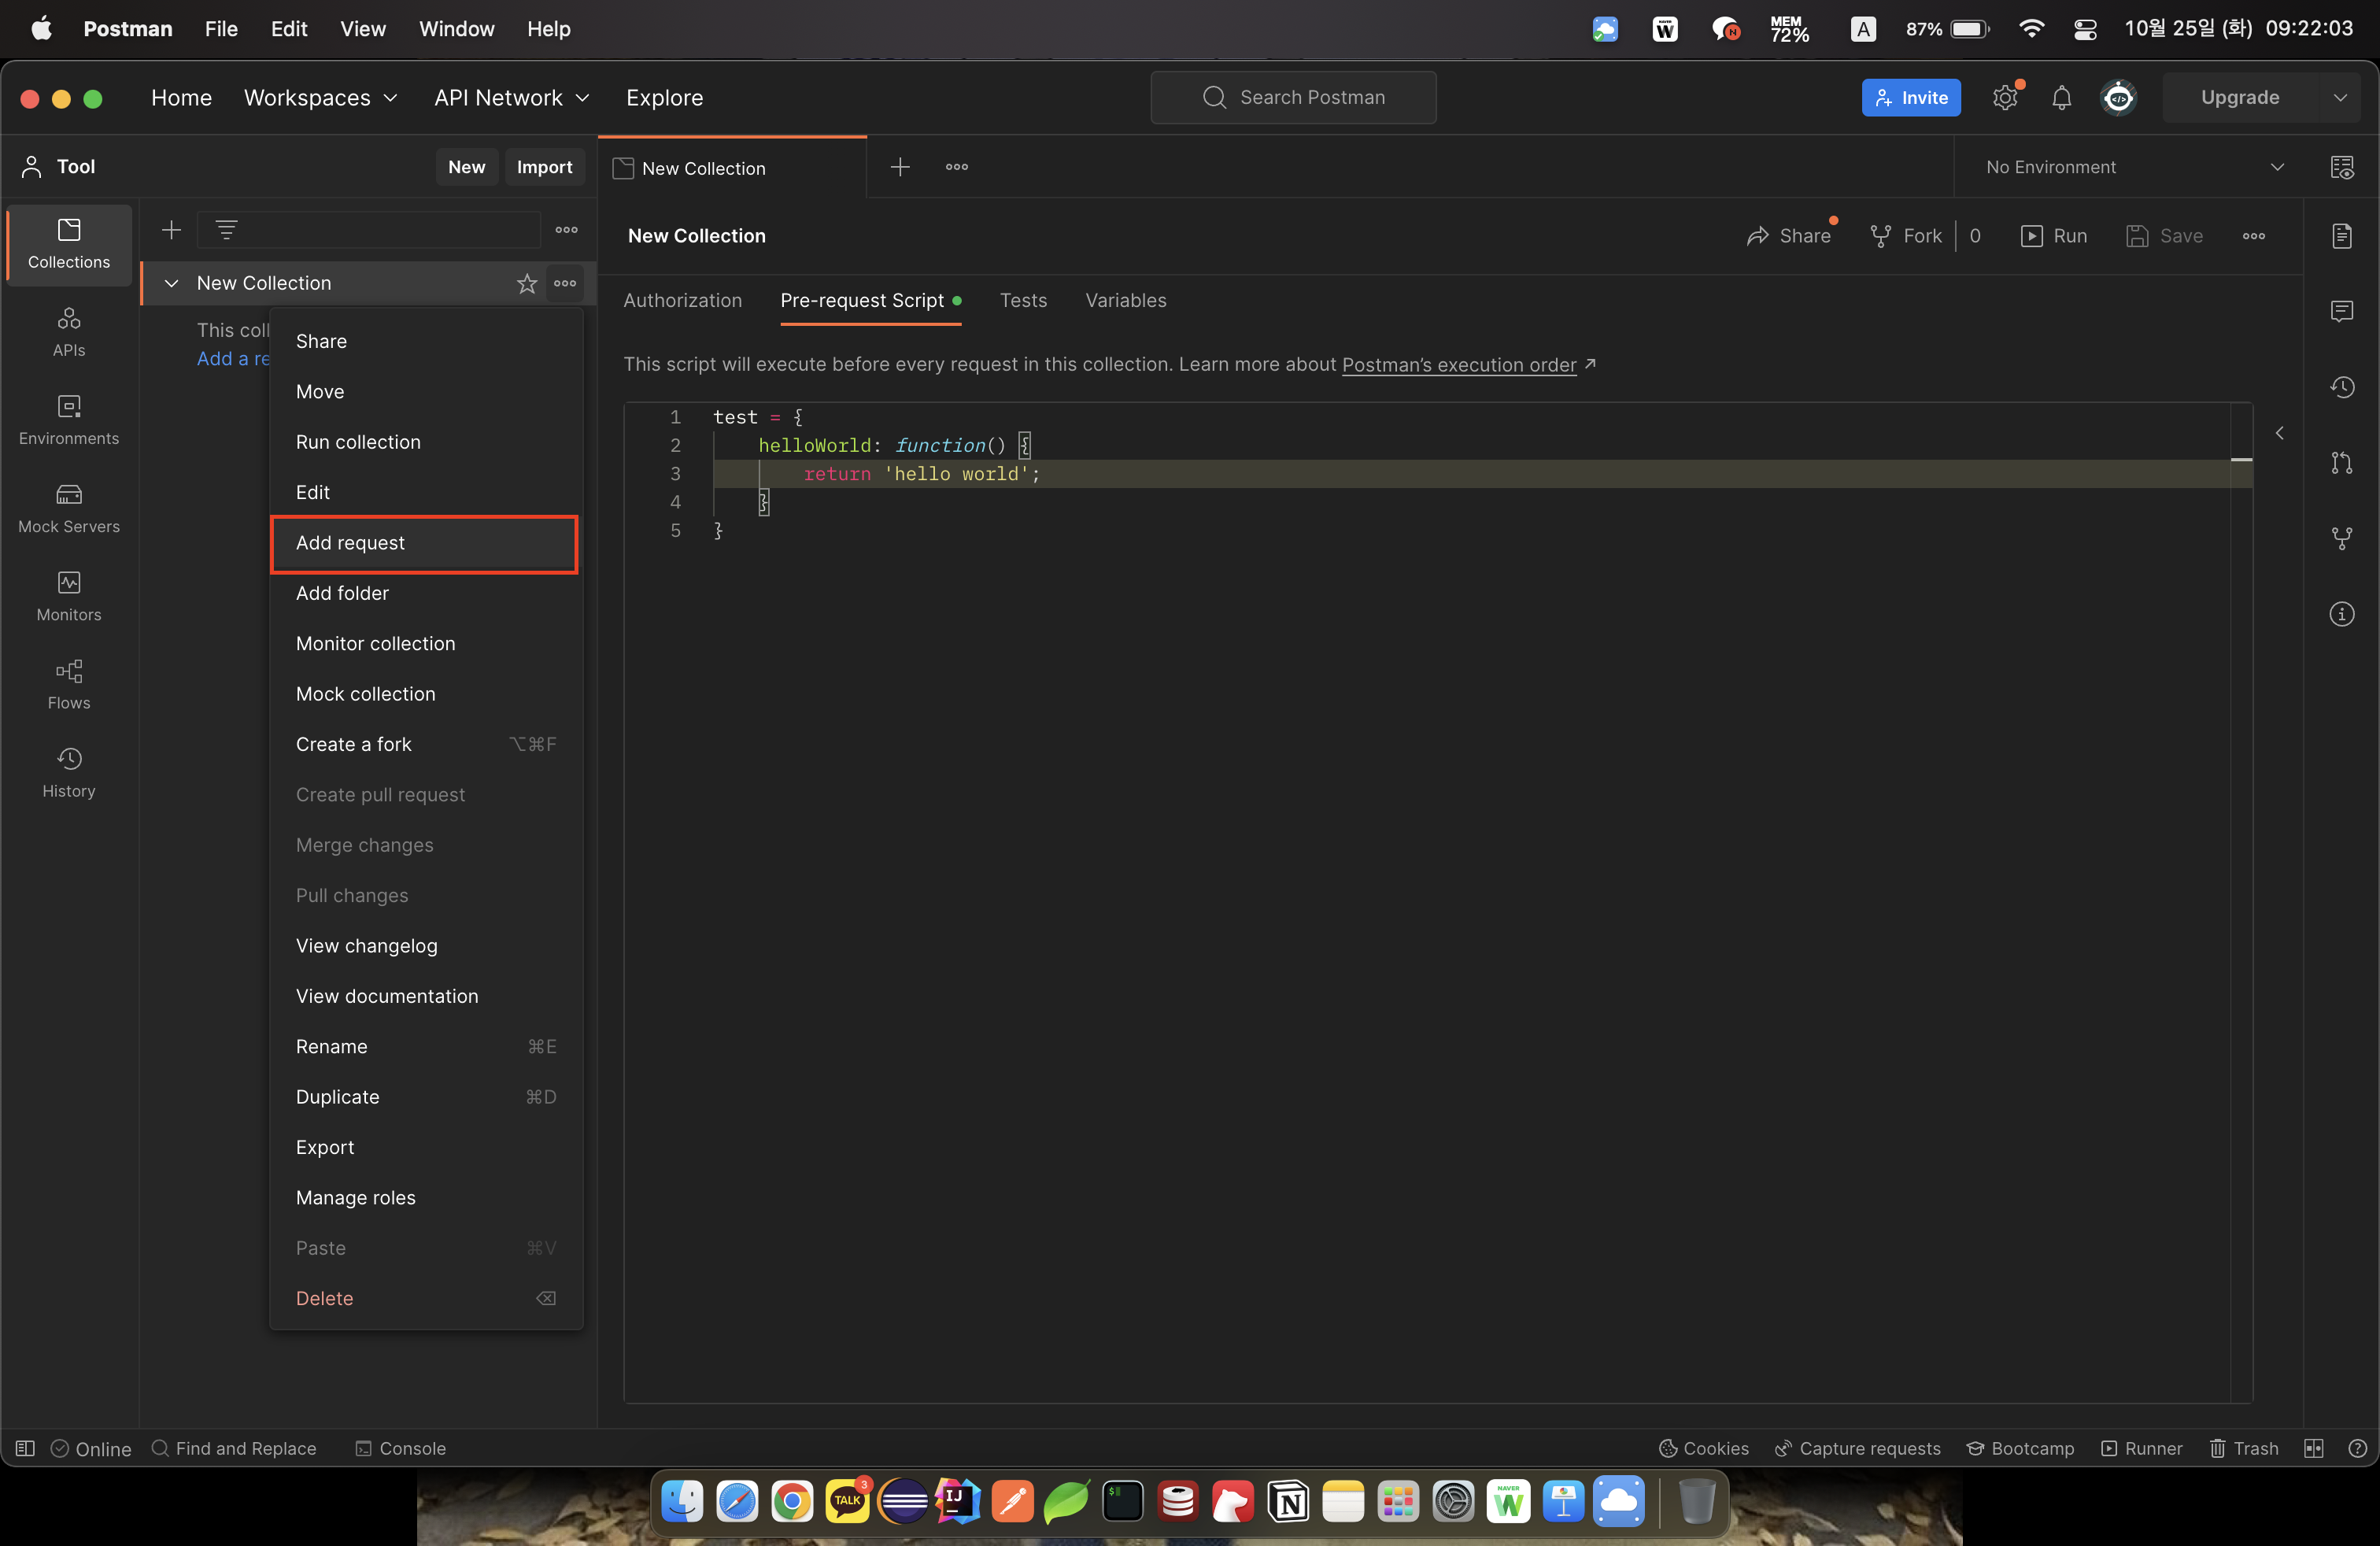Click the Search Postman field
2380x1546 pixels.
(1293, 97)
